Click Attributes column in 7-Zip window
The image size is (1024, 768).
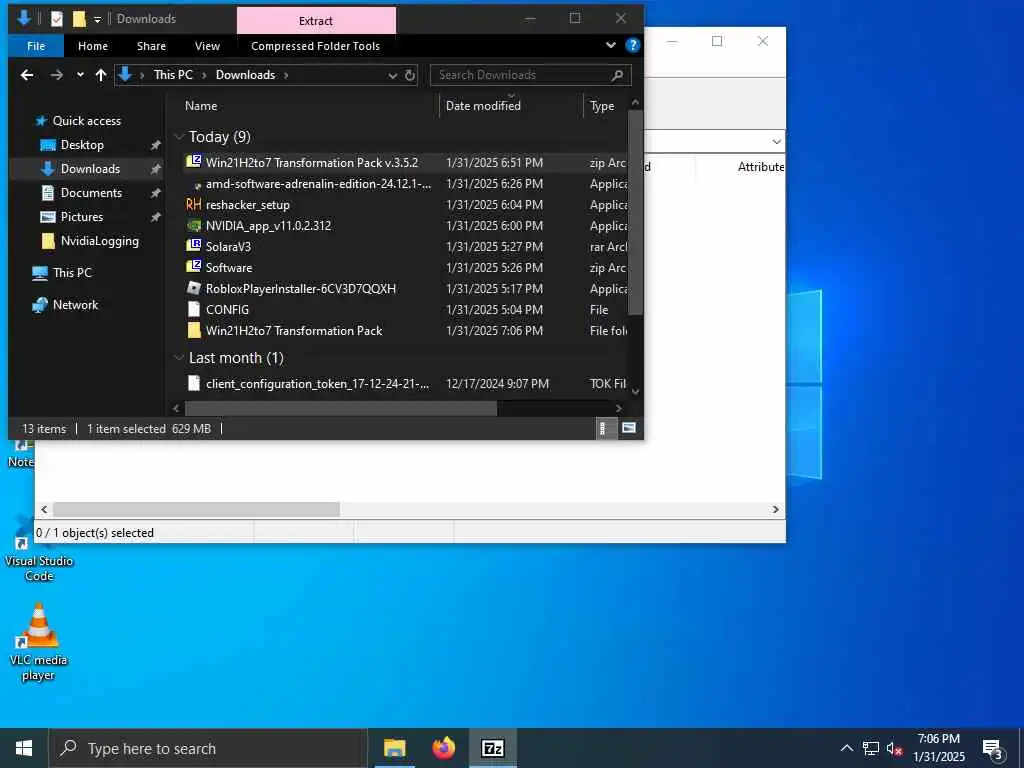761,167
